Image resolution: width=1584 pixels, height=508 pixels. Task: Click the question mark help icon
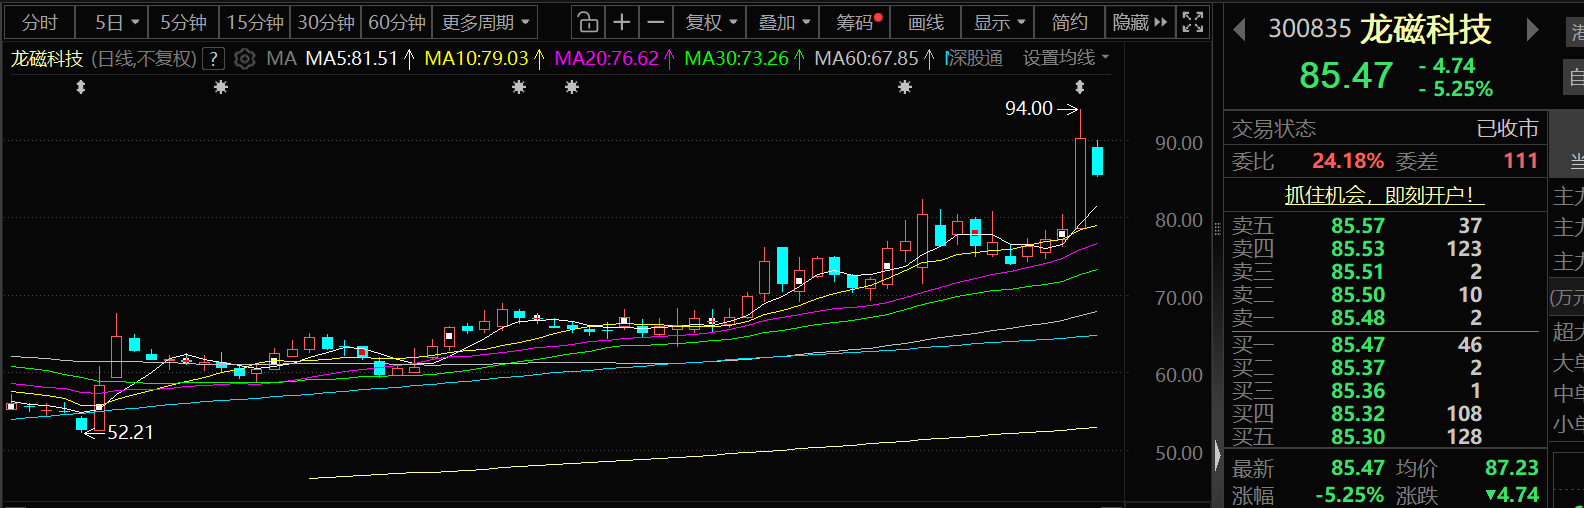point(213,59)
